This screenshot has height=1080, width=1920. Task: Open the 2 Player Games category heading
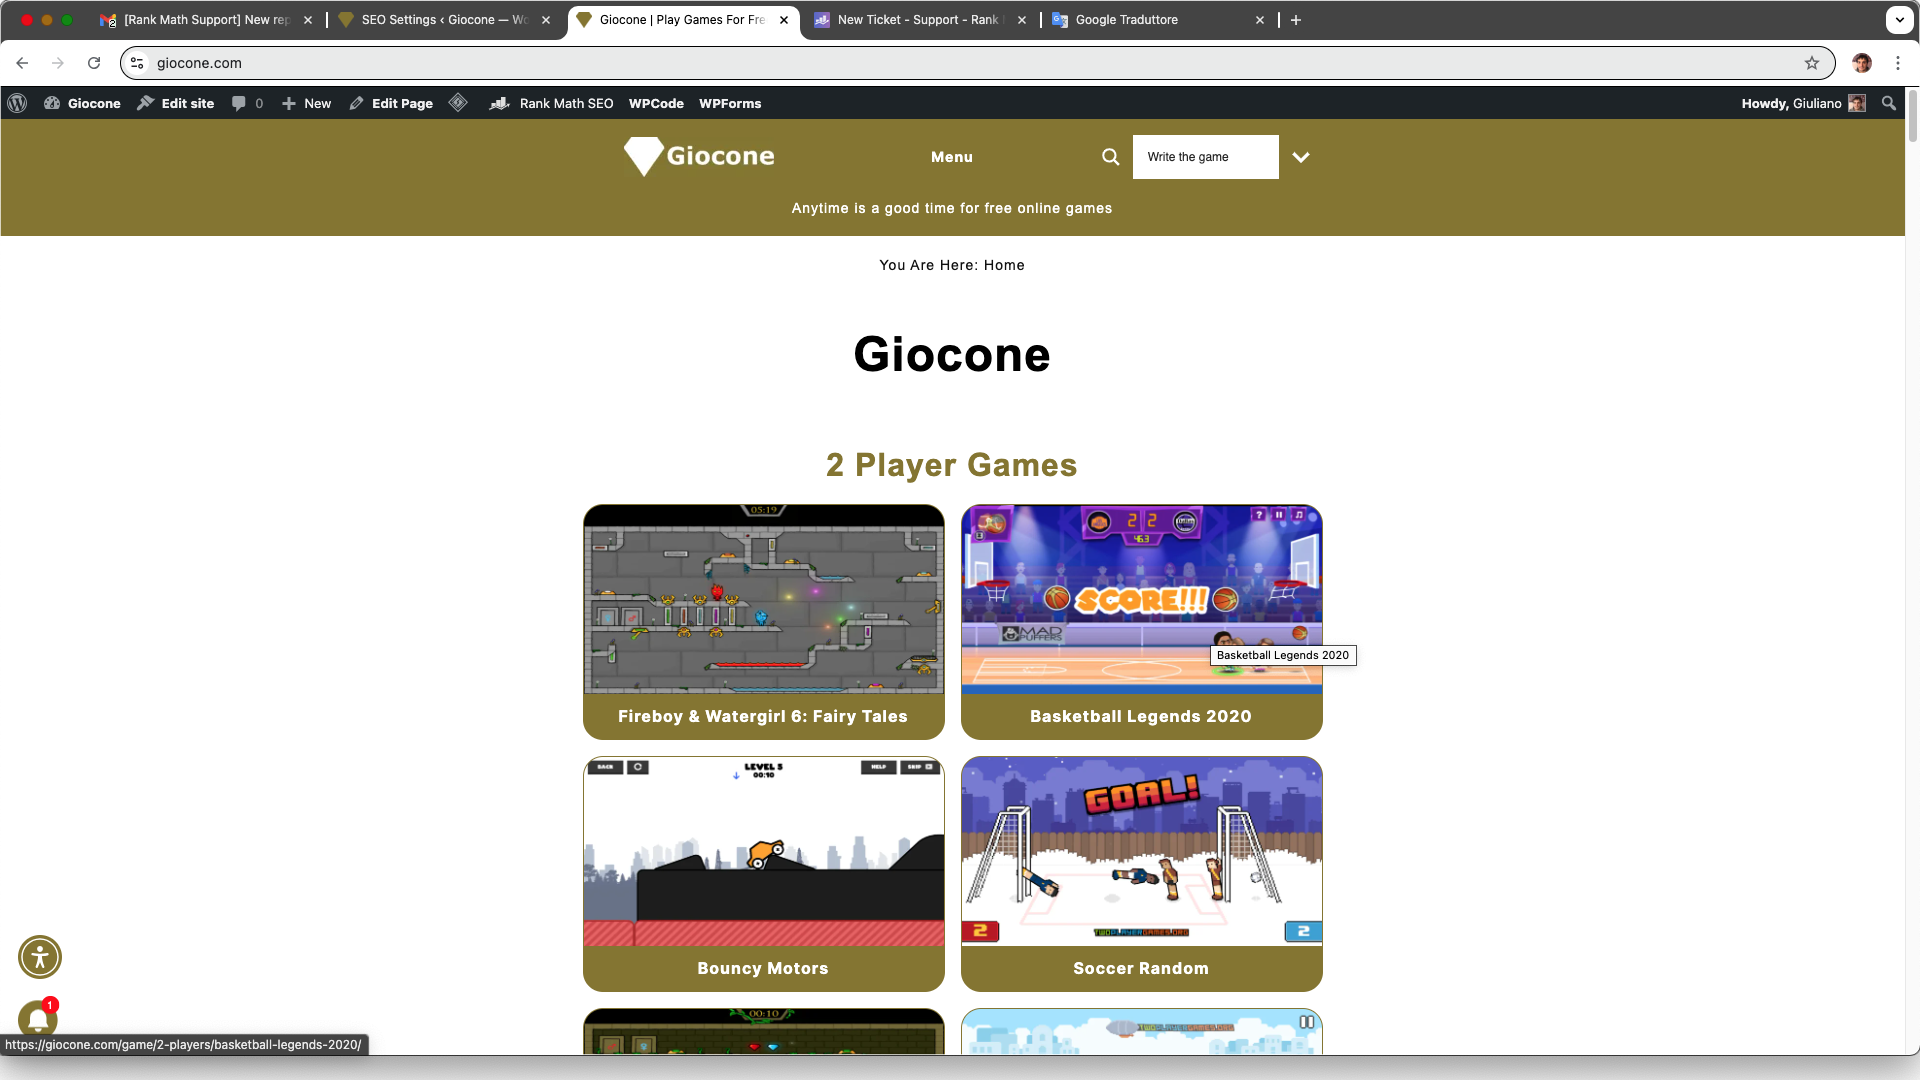[x=952, y=465]
